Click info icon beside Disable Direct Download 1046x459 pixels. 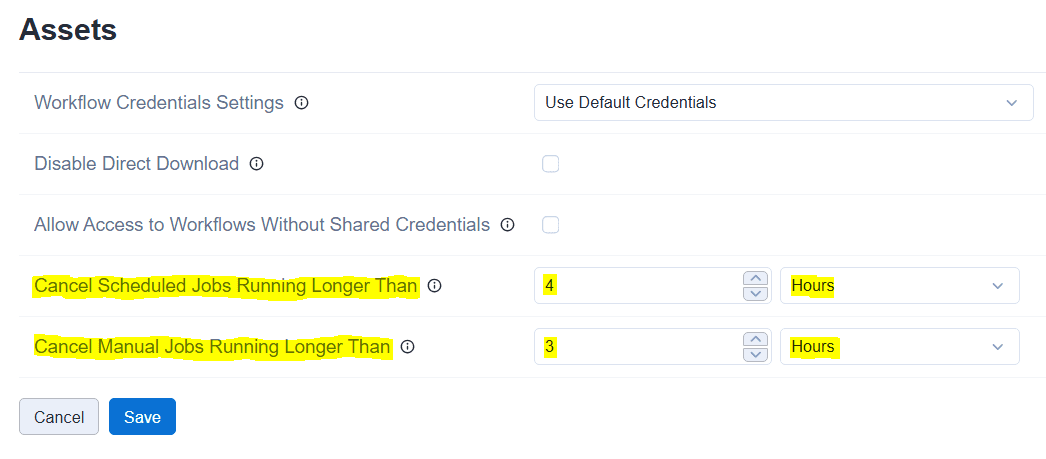pos(256,164)
